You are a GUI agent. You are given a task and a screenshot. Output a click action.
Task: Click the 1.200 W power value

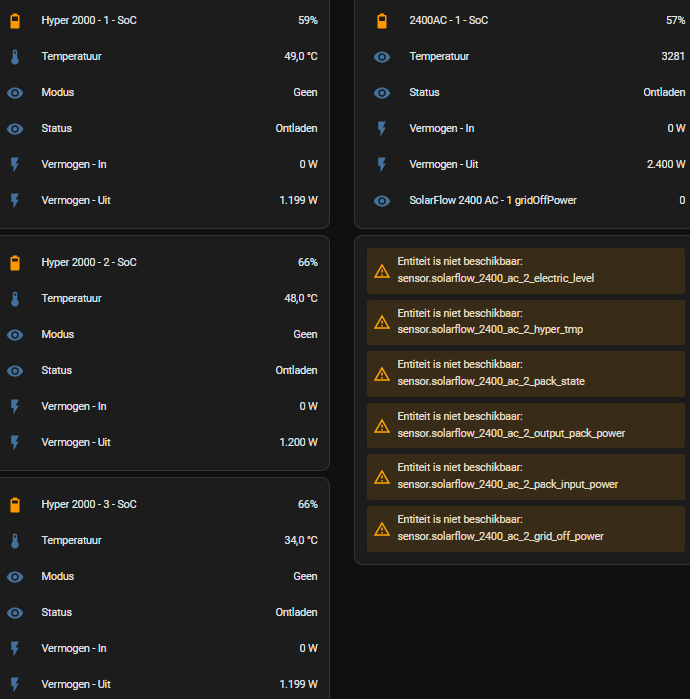(298, 443)
